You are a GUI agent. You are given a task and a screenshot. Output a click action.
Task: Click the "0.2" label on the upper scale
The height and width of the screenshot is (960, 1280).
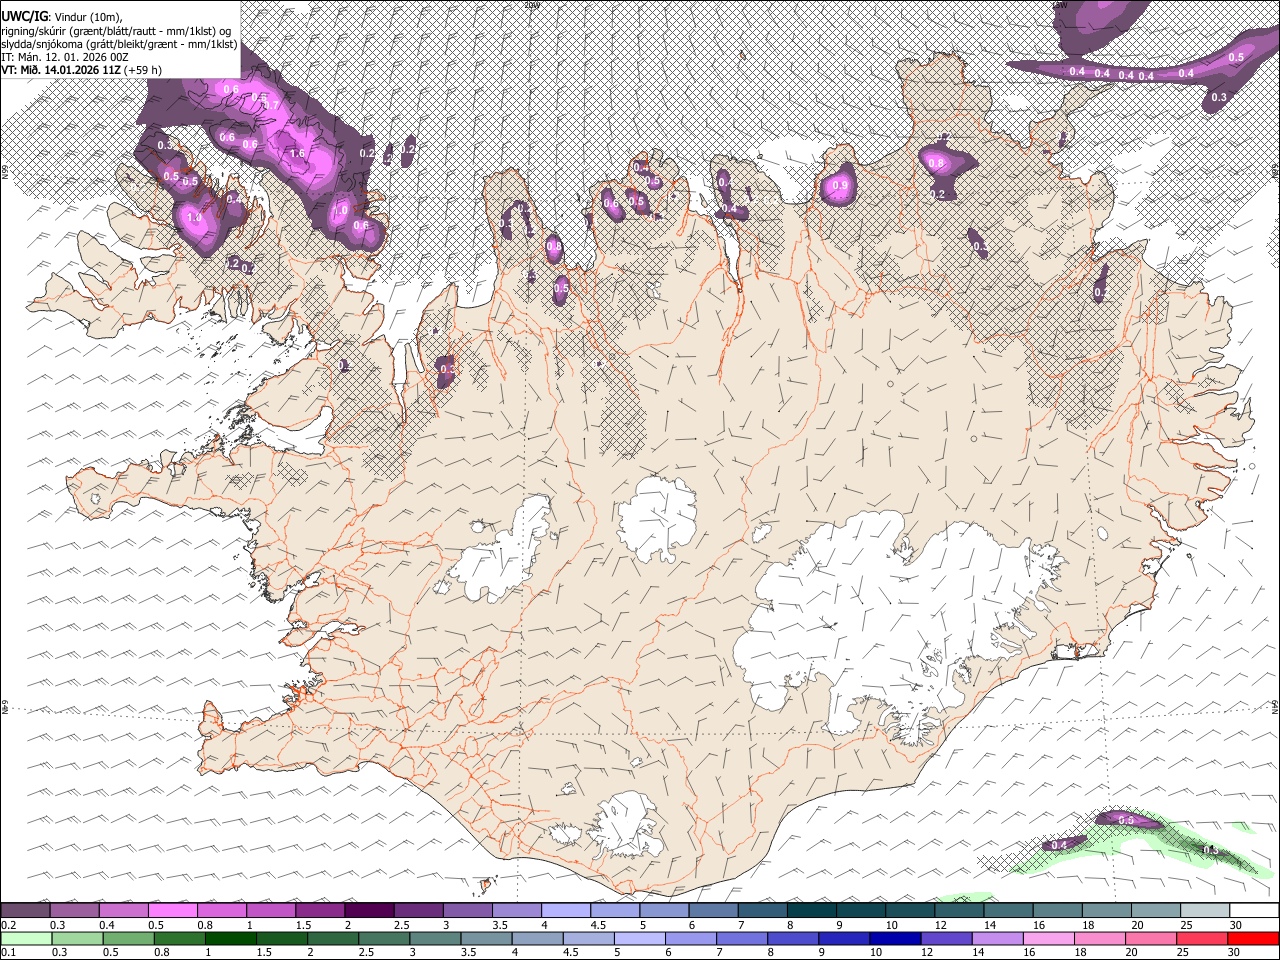8,925
